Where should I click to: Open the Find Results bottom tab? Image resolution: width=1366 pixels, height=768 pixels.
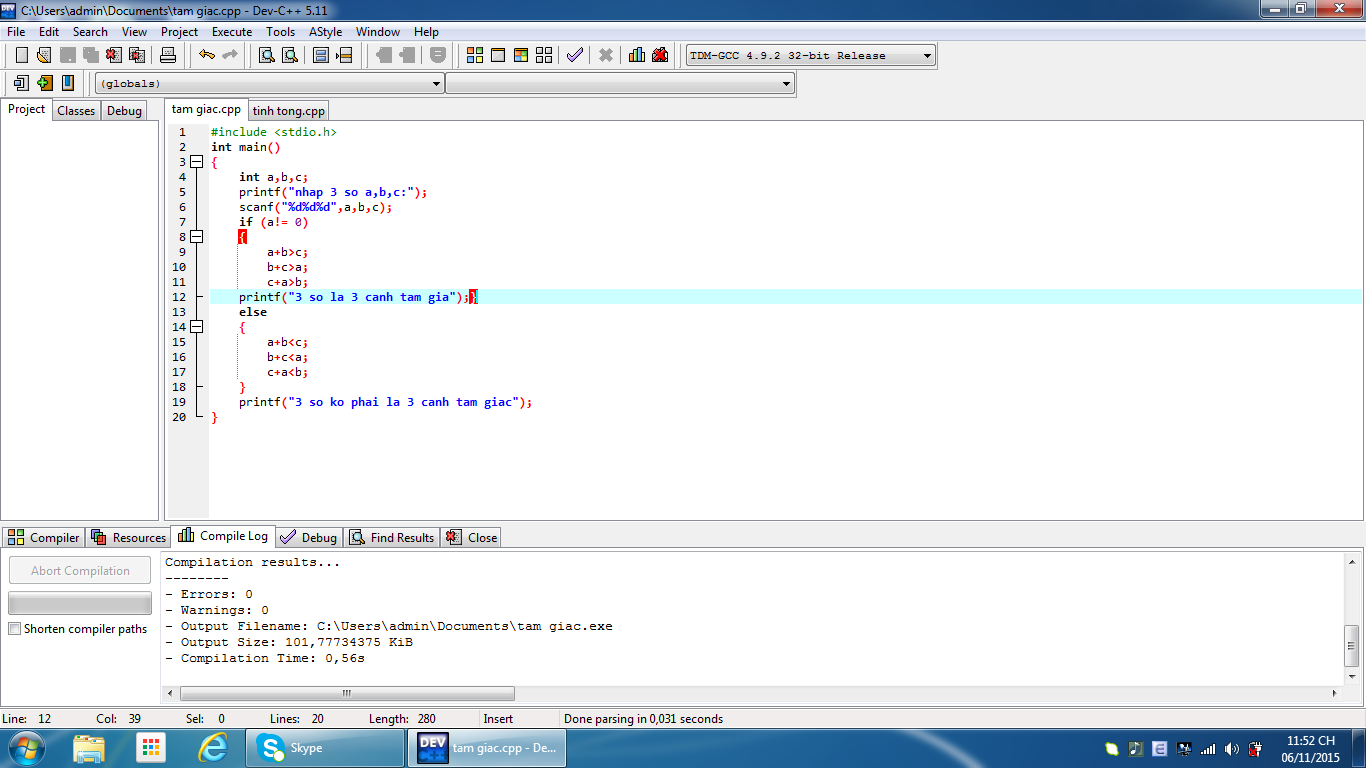tap(392, 537)
